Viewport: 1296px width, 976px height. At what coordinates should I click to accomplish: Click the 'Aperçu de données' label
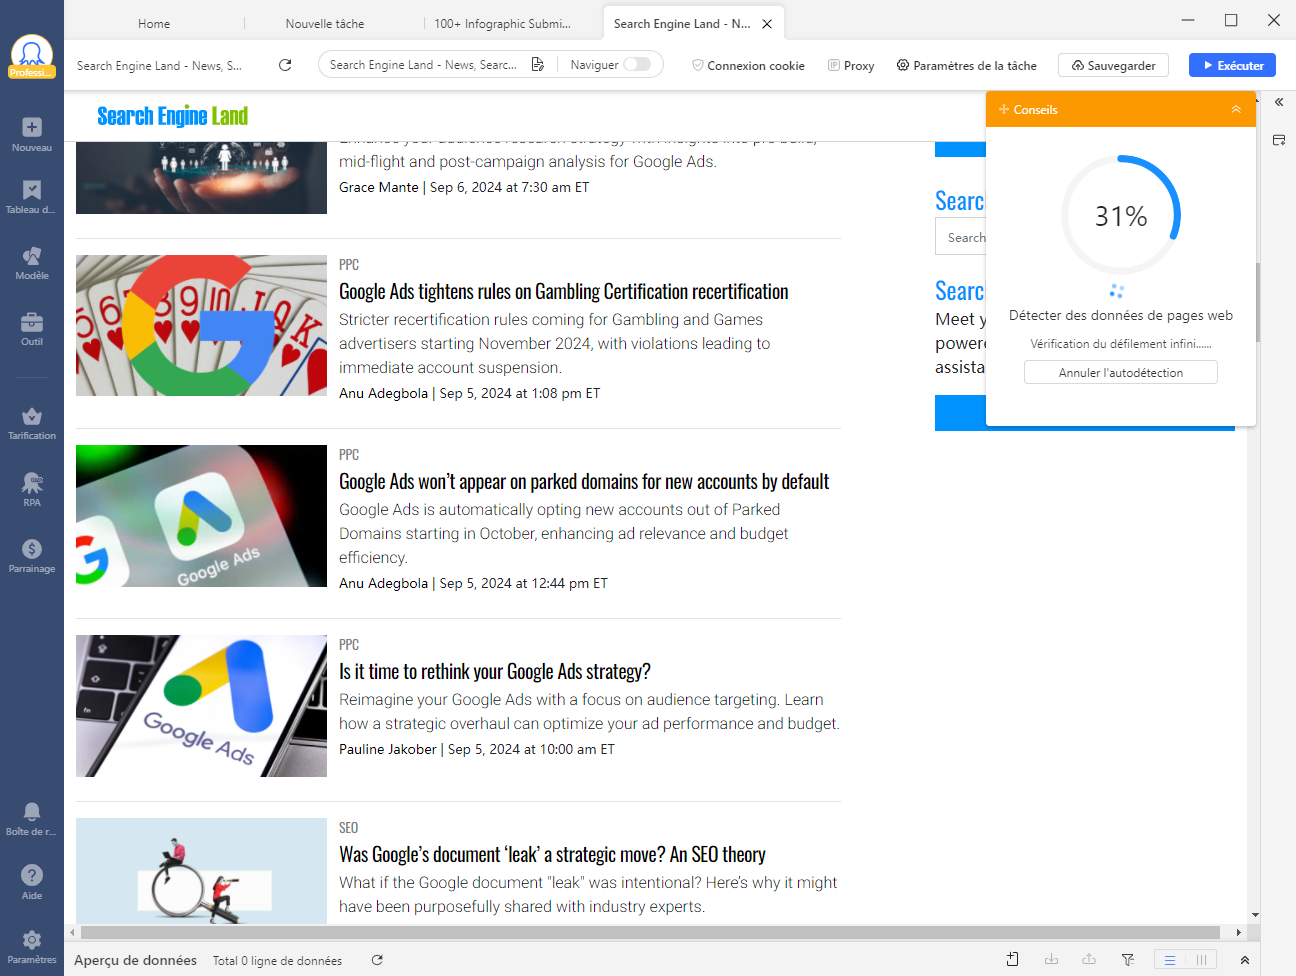135,960
